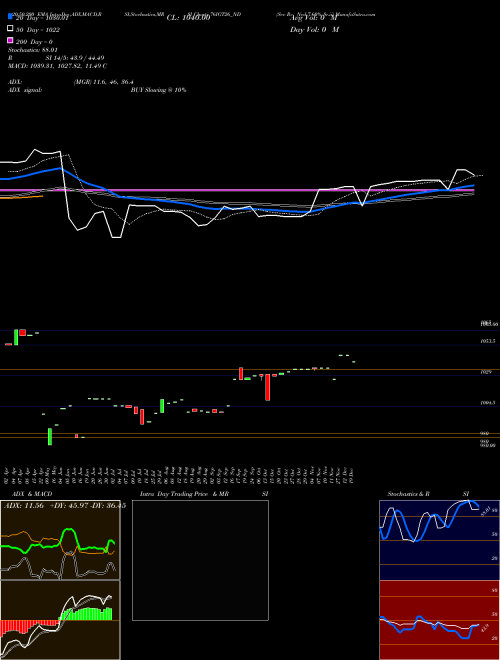
Task: Click the 1053.5 price axis label
Action: pyautogui.click(x=488, y=341)
